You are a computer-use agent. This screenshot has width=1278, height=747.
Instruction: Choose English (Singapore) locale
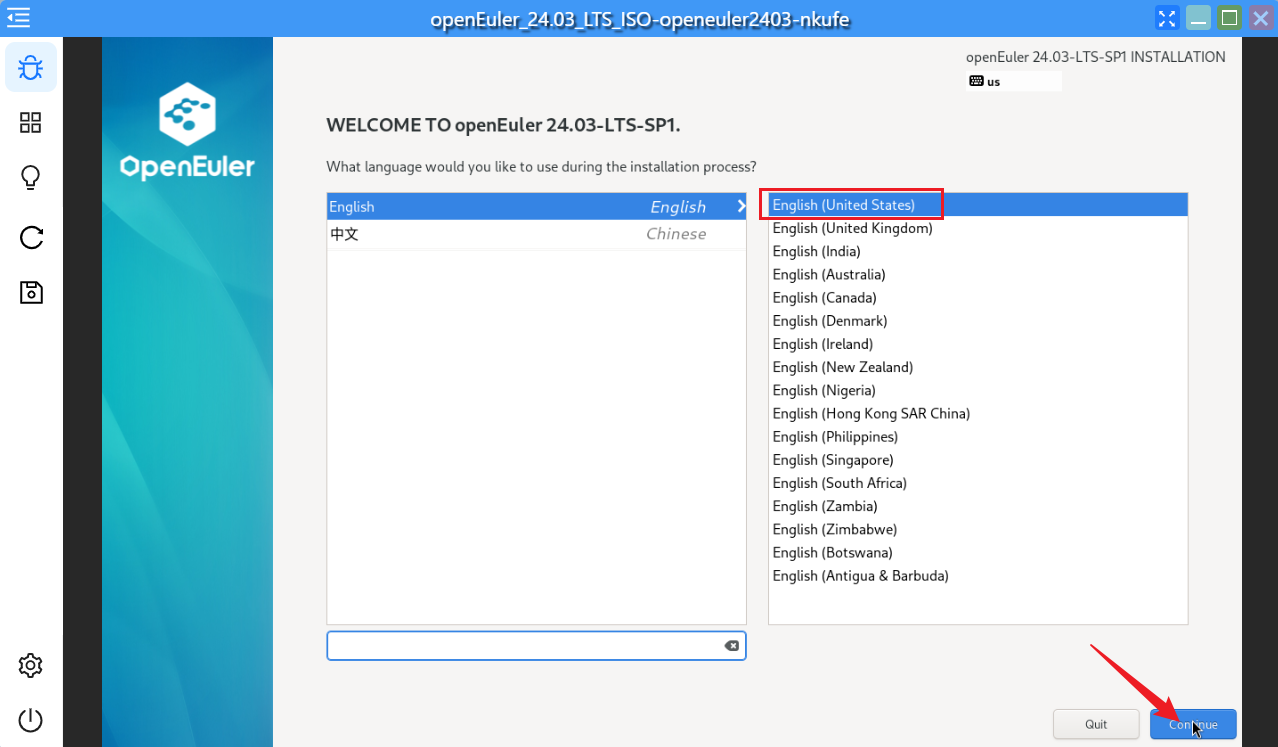point(978,460)
